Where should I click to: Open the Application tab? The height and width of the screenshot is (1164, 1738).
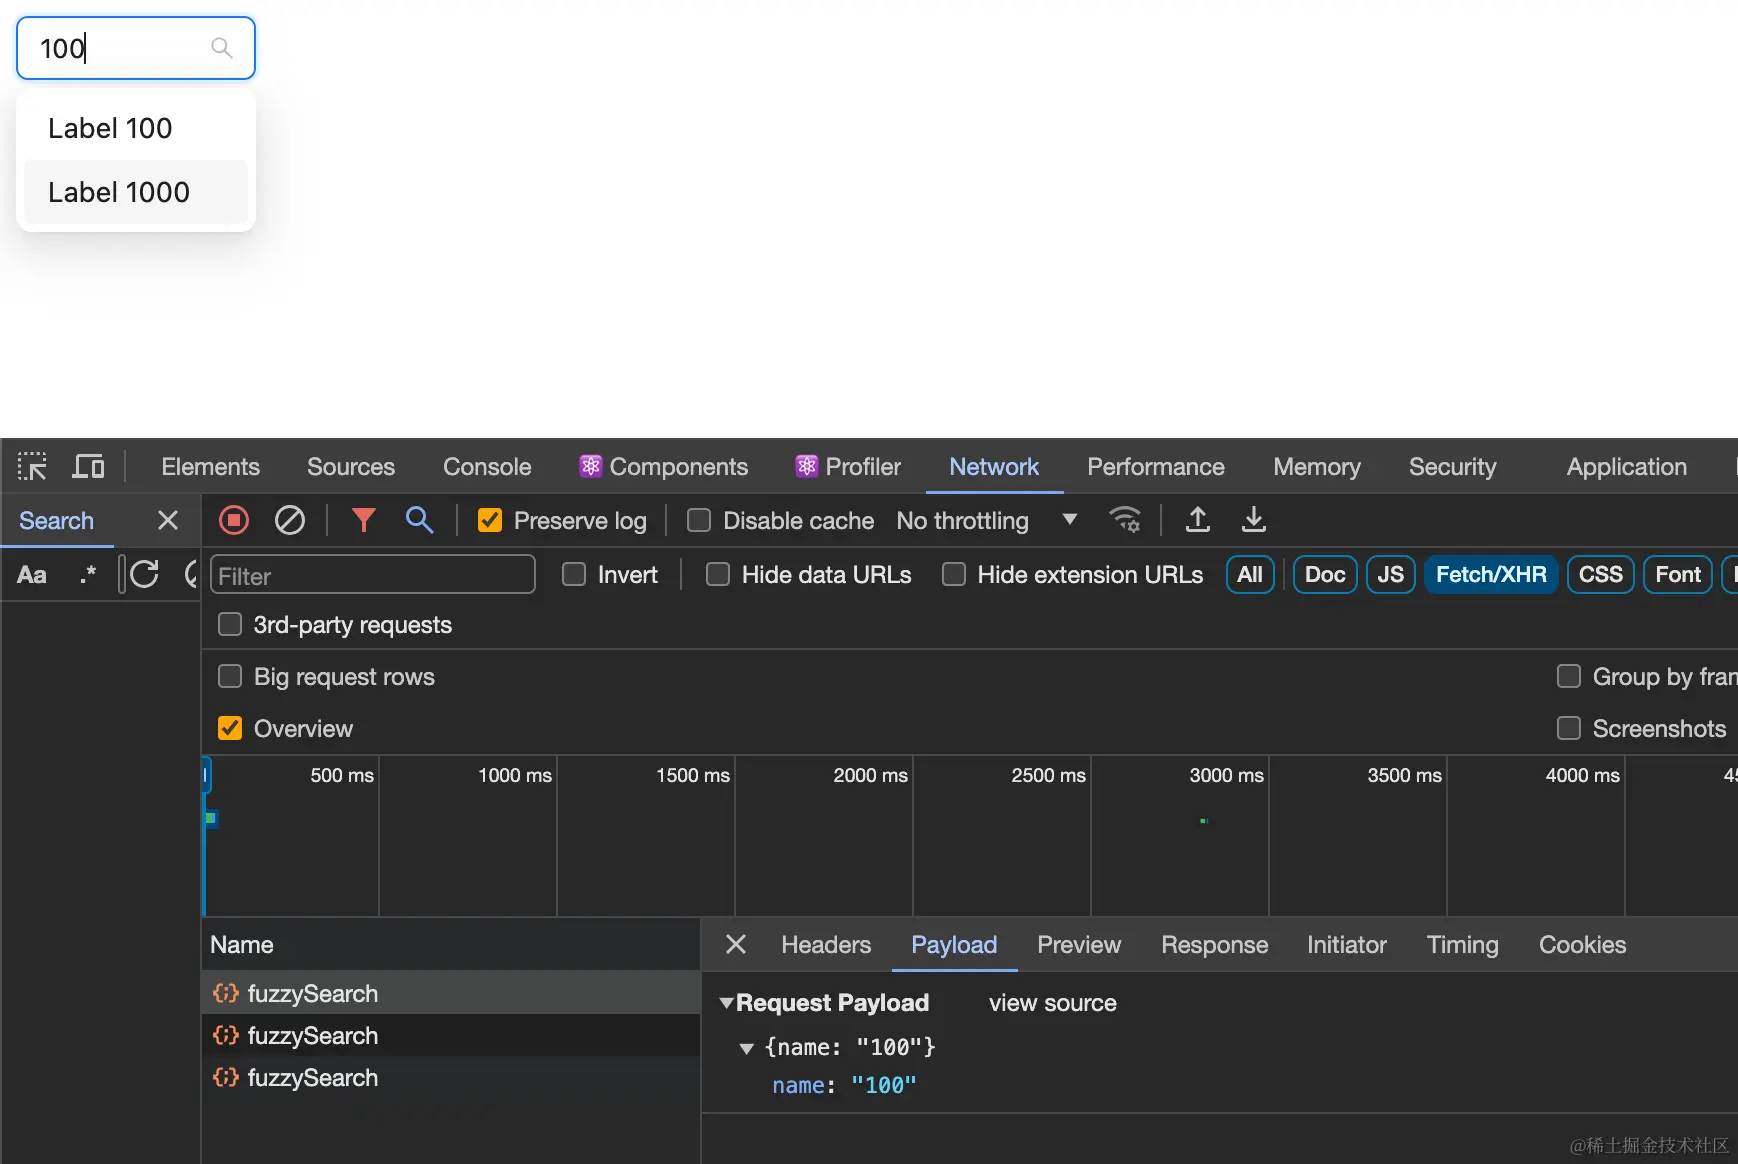point(1627,467)
